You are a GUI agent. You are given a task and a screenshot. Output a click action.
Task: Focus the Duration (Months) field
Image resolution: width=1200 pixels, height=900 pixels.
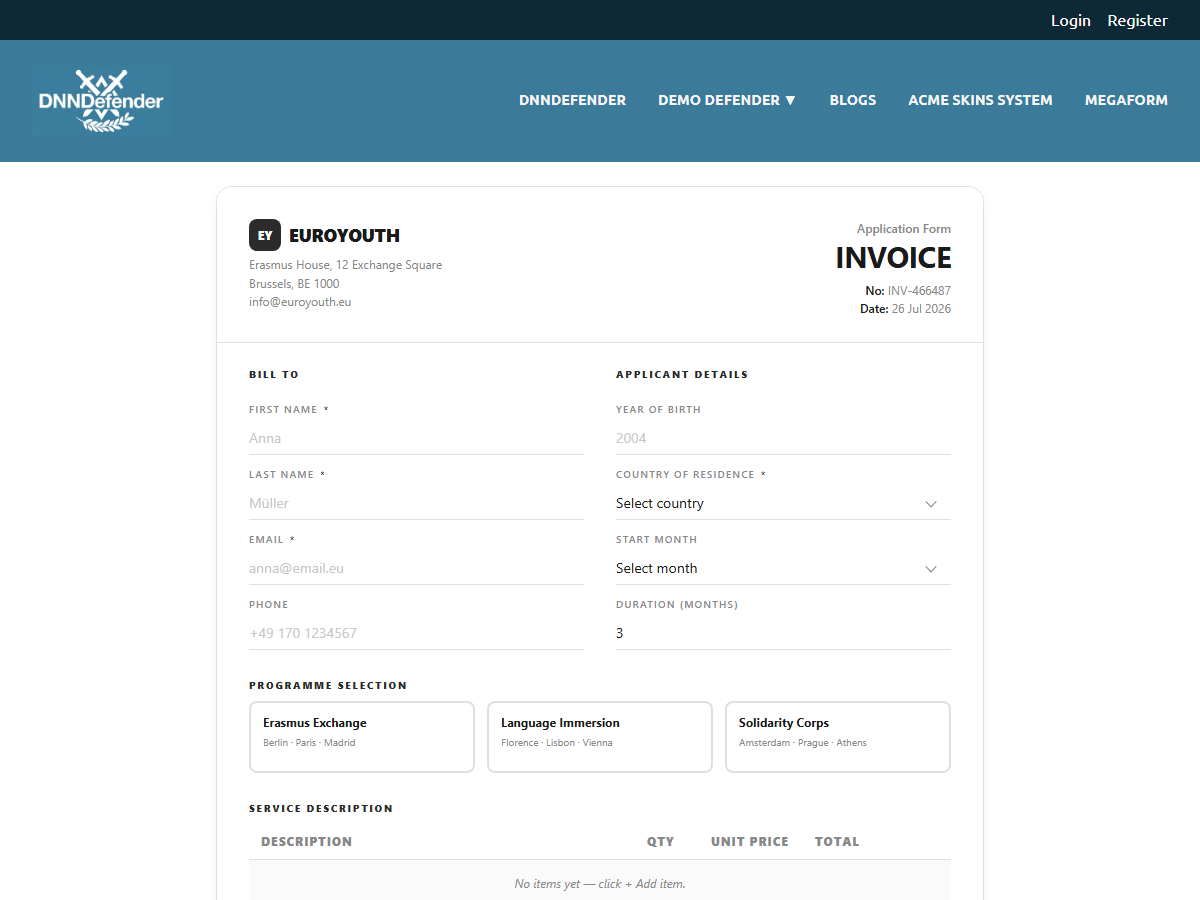click(x=783, y=633)
